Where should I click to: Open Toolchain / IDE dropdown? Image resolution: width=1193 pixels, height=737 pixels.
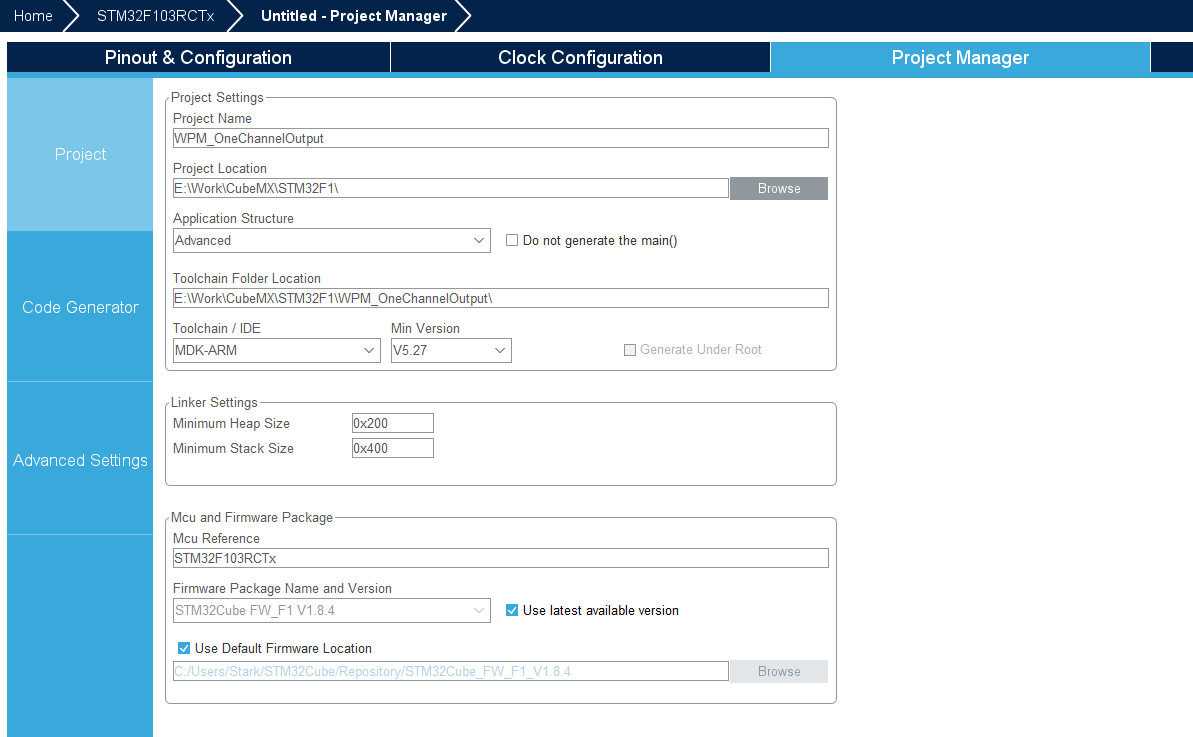[x=276, y=351]
